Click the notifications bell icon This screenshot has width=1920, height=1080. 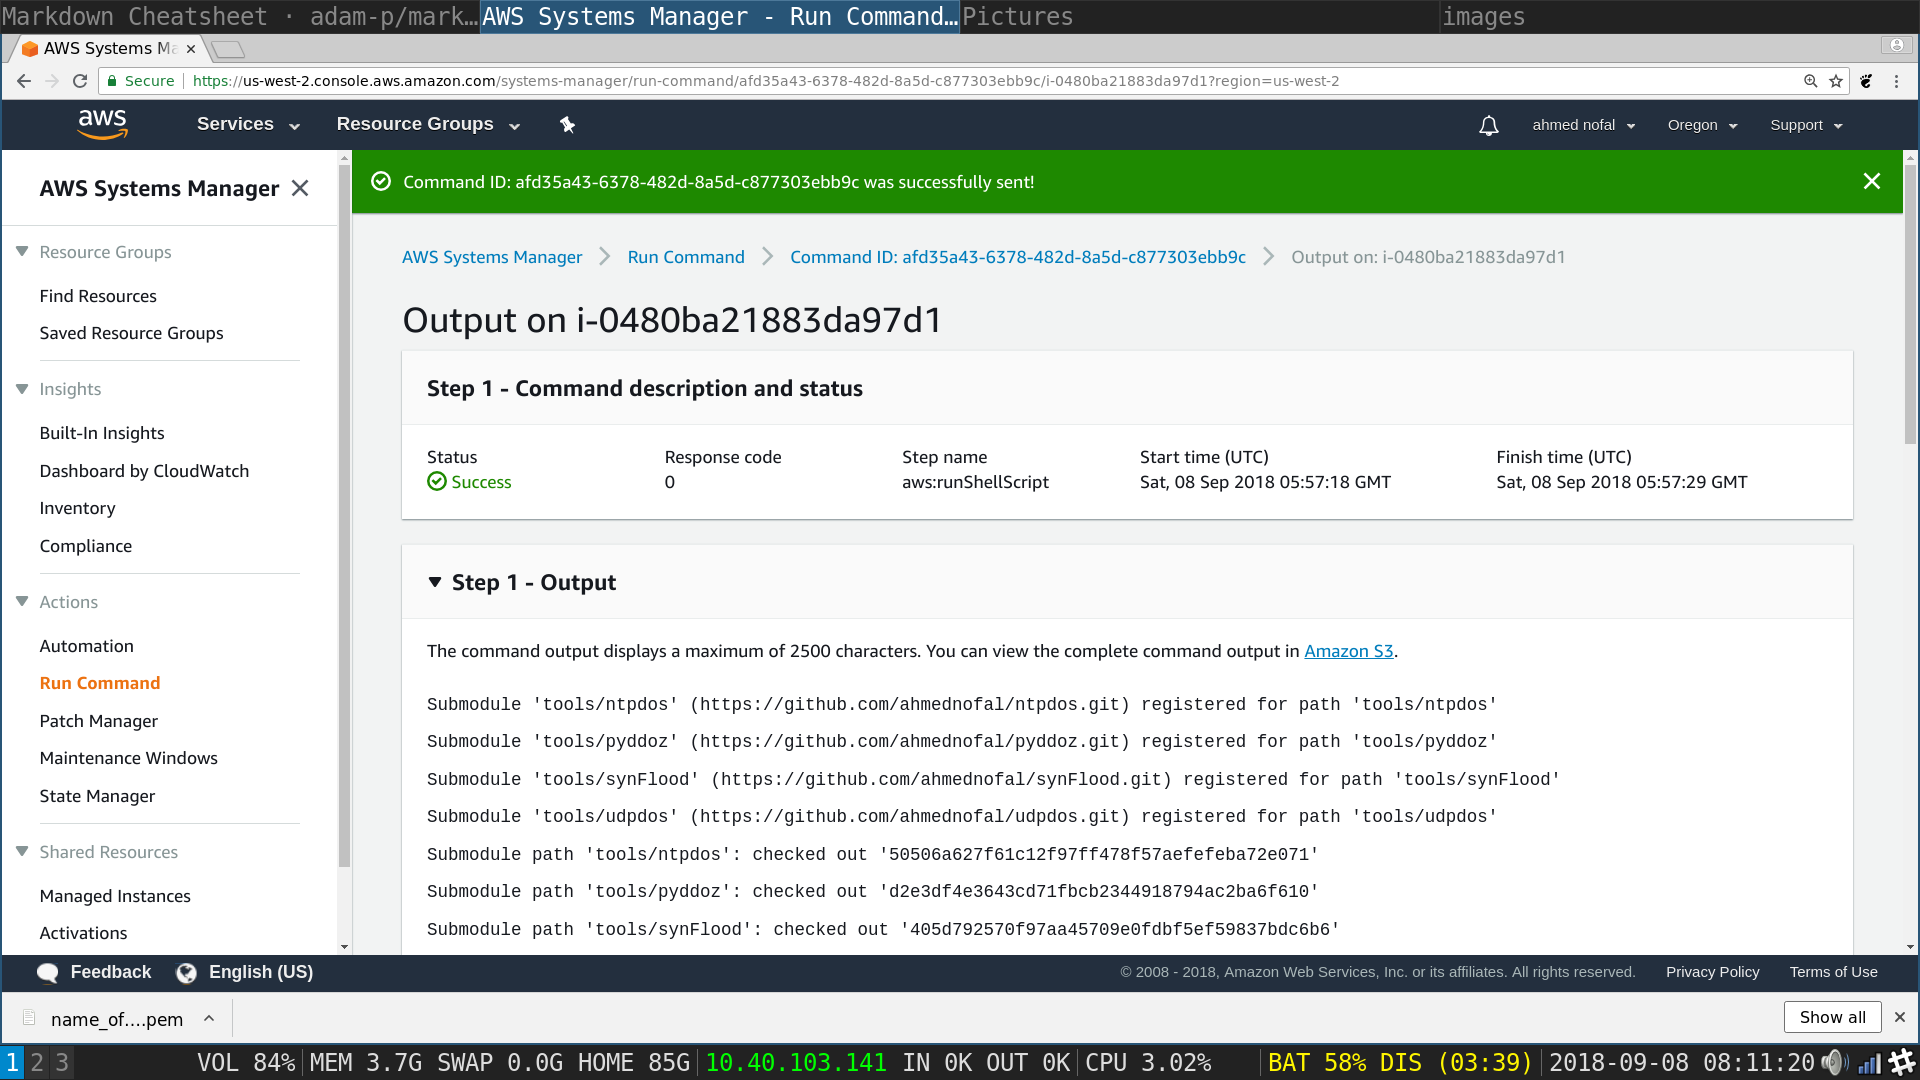1486,124
